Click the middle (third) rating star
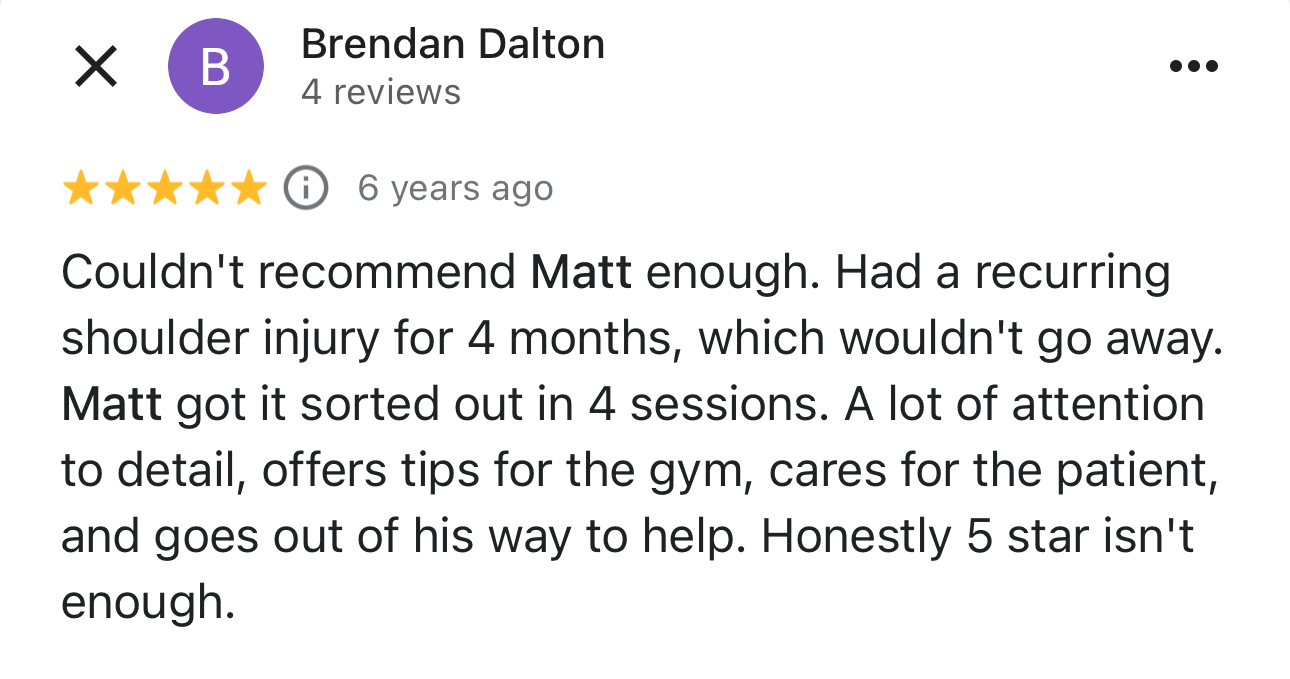Image resolution: width=1290 pixels, height=679 pixels. [164, 188]
